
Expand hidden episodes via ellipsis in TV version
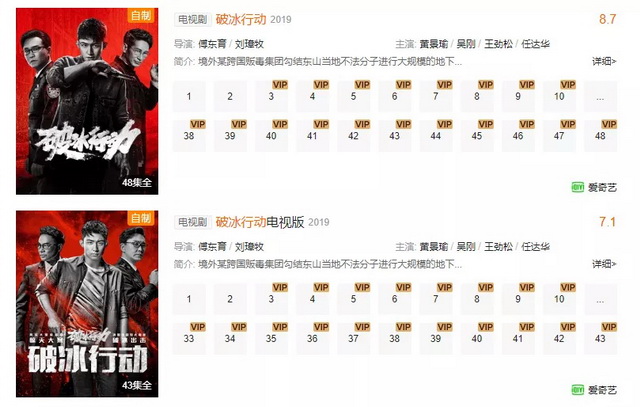(x=600, y=299)
